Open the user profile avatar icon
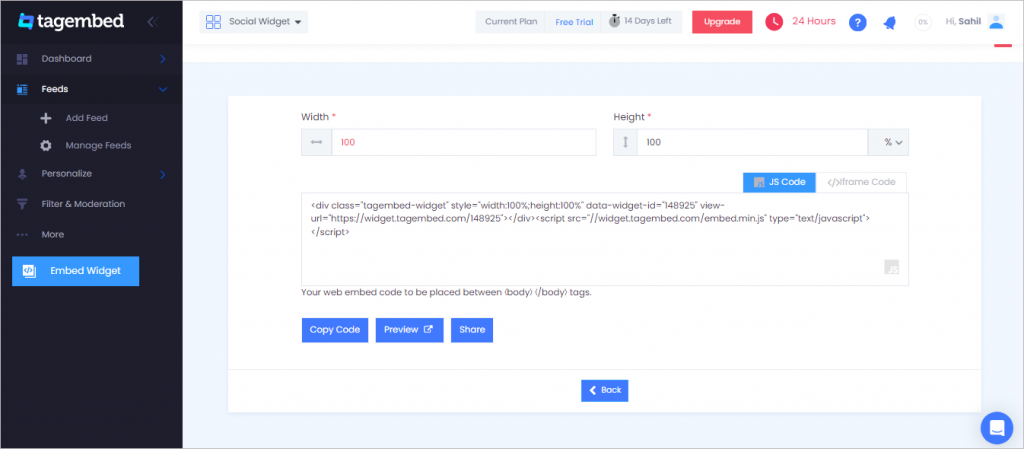The width and height of the screenshot is (1024, 449). click(x=996, y=22)
